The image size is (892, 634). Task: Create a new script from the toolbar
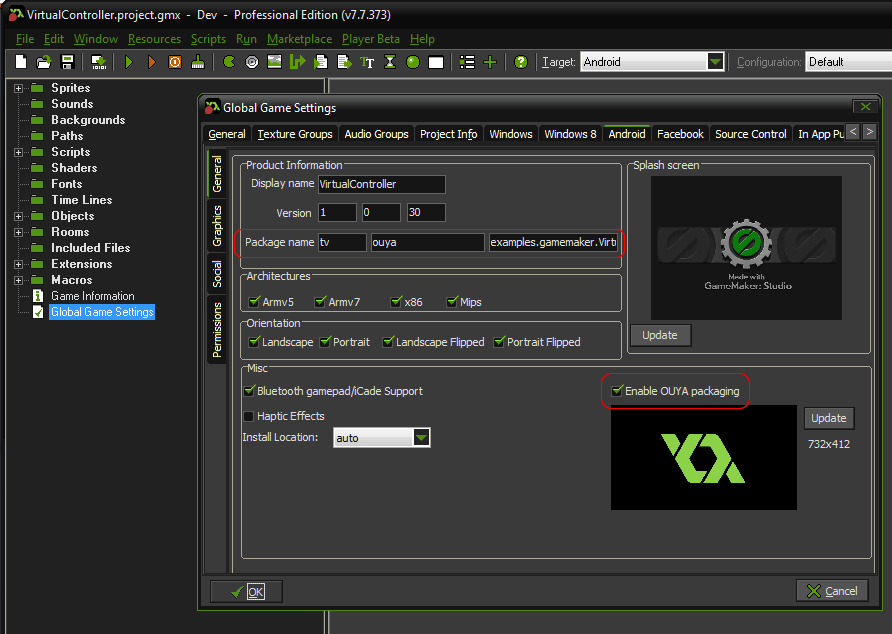pos(321,61)
